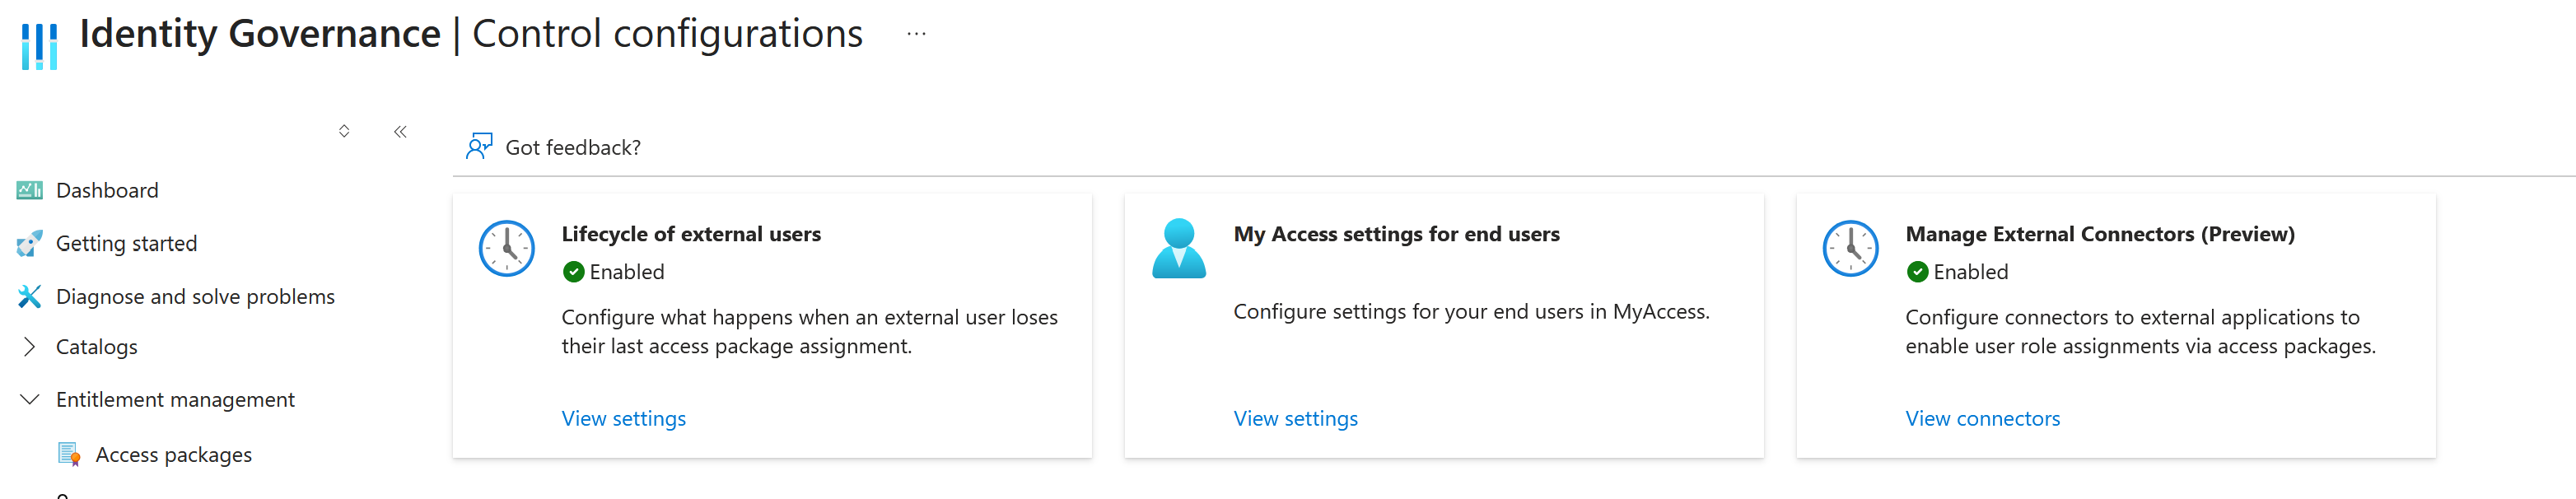Click the Dashboard chart icon
The height and width of the screenshot is (499, 2576).
tap(29, 190)
